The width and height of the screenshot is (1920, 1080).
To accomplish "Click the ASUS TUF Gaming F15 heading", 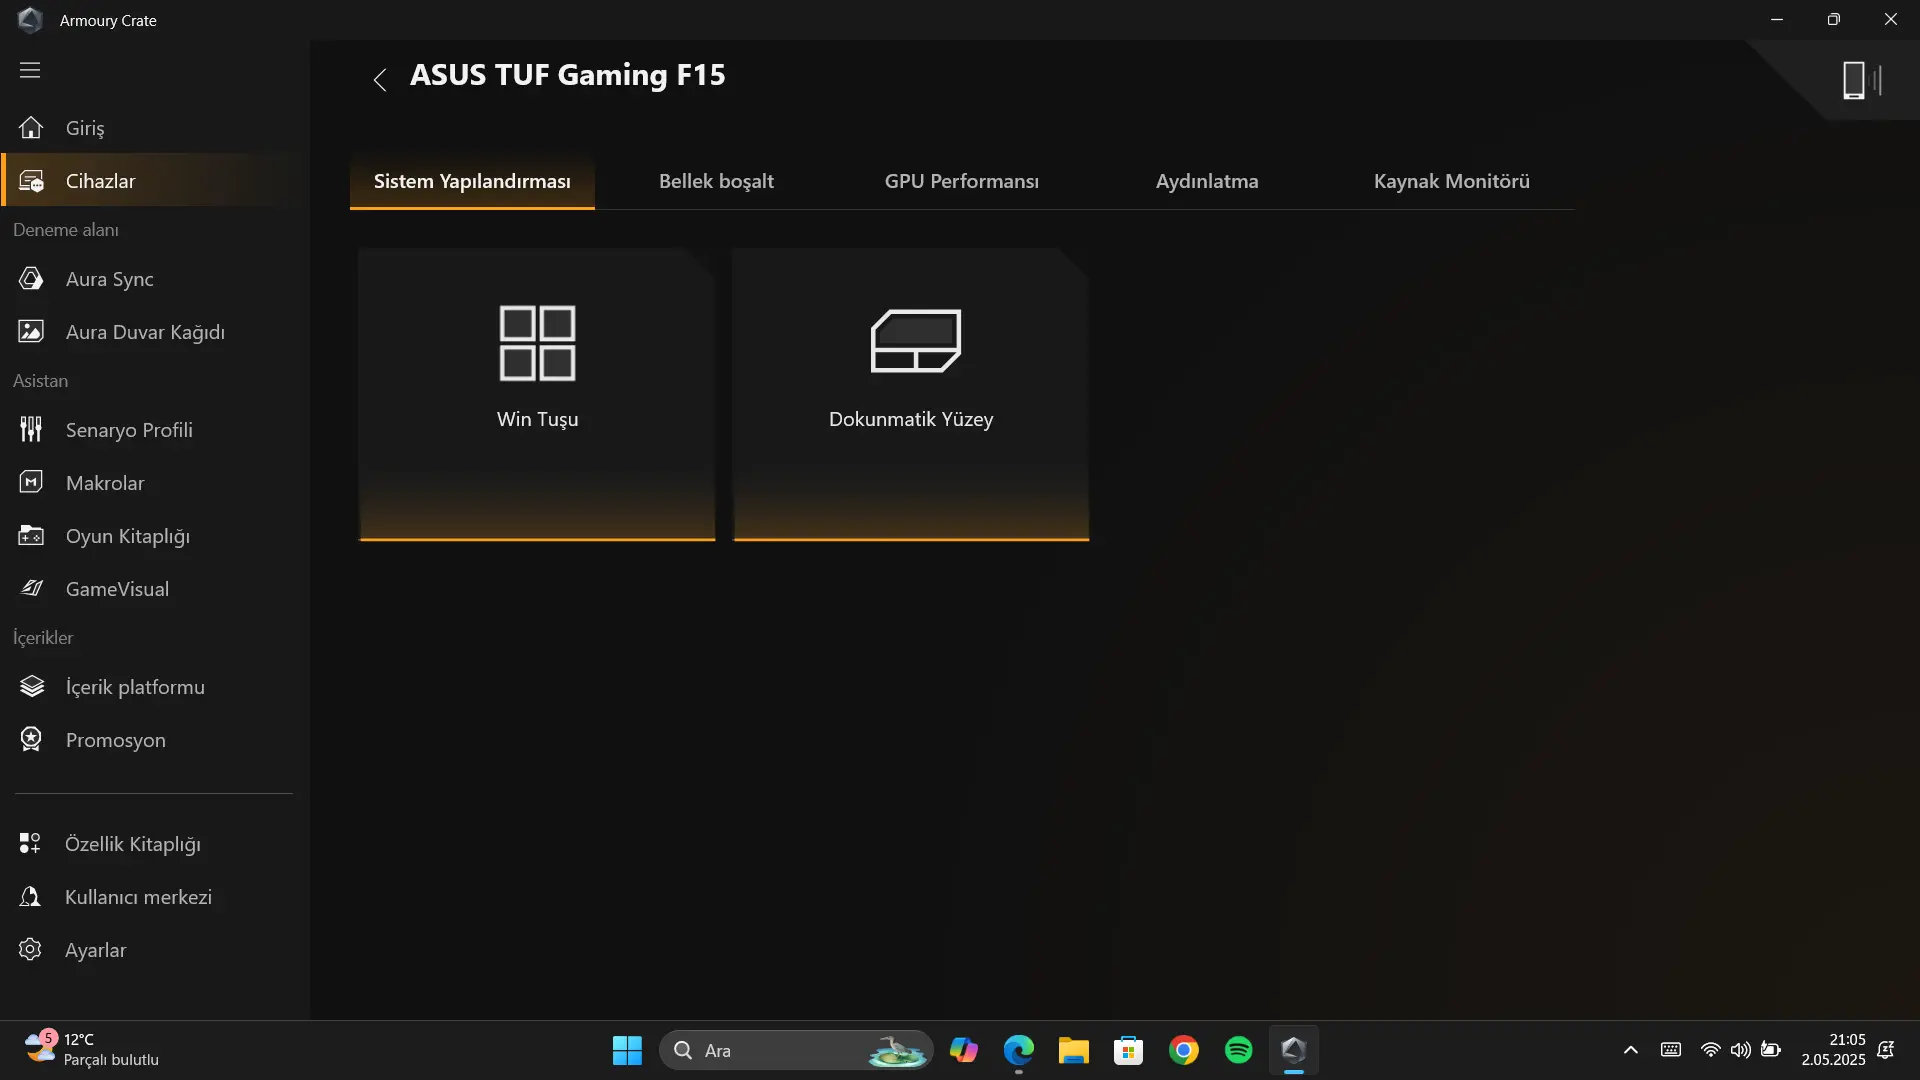I will [x=568, y=75].
